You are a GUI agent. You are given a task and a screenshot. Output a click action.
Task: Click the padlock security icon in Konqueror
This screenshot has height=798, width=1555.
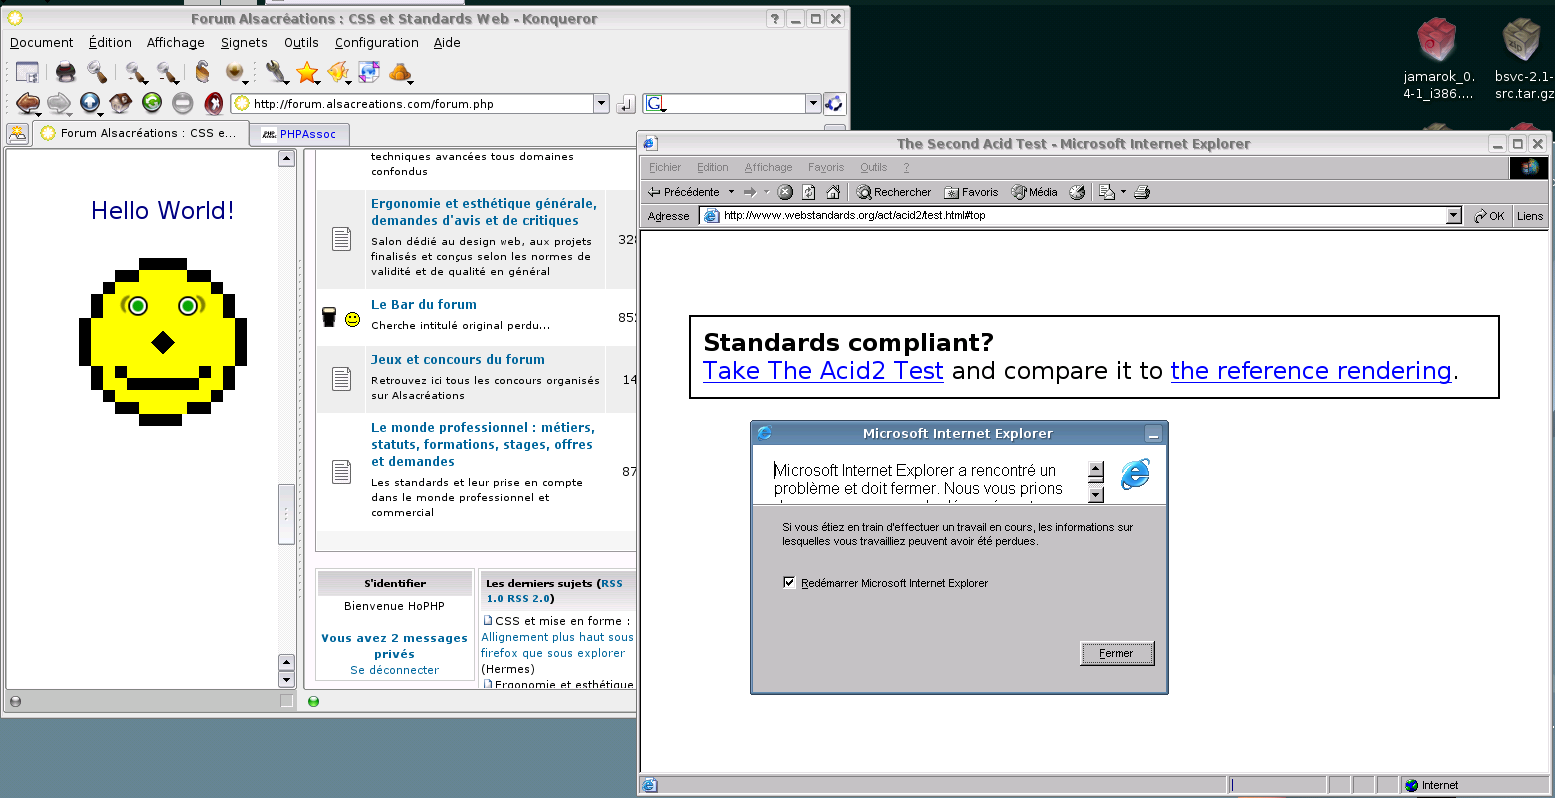tap(203, 72)
